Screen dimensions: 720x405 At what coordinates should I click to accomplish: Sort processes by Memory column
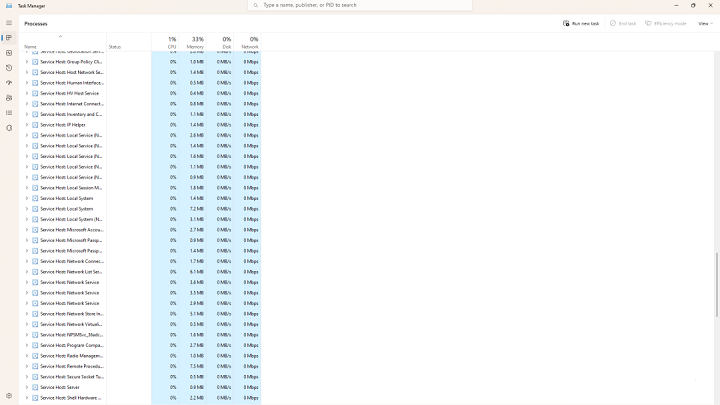[x=194, y=42]
